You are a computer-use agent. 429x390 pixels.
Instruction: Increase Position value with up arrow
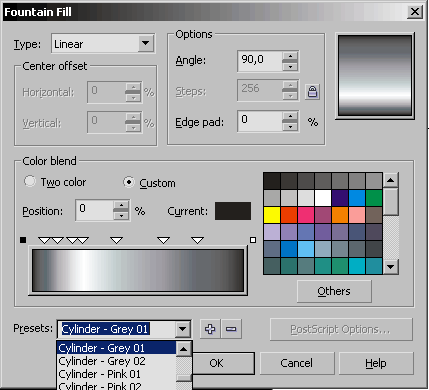tap(121, 205)
